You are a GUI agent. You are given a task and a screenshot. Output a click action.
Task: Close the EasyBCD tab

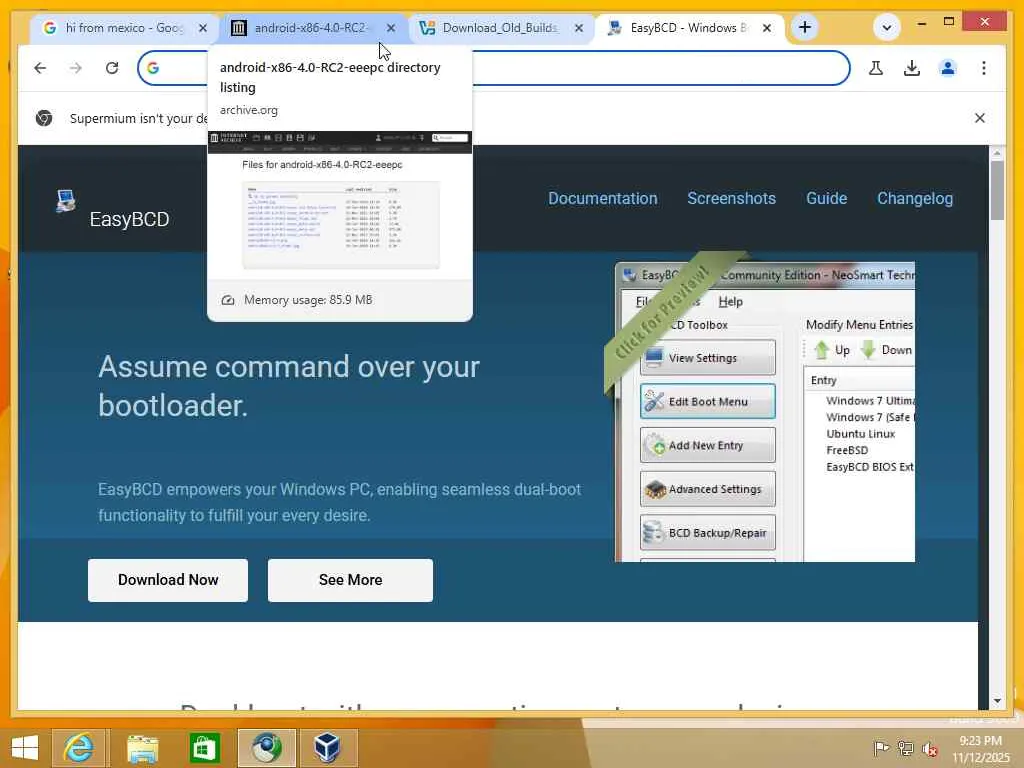pos(767,28)
